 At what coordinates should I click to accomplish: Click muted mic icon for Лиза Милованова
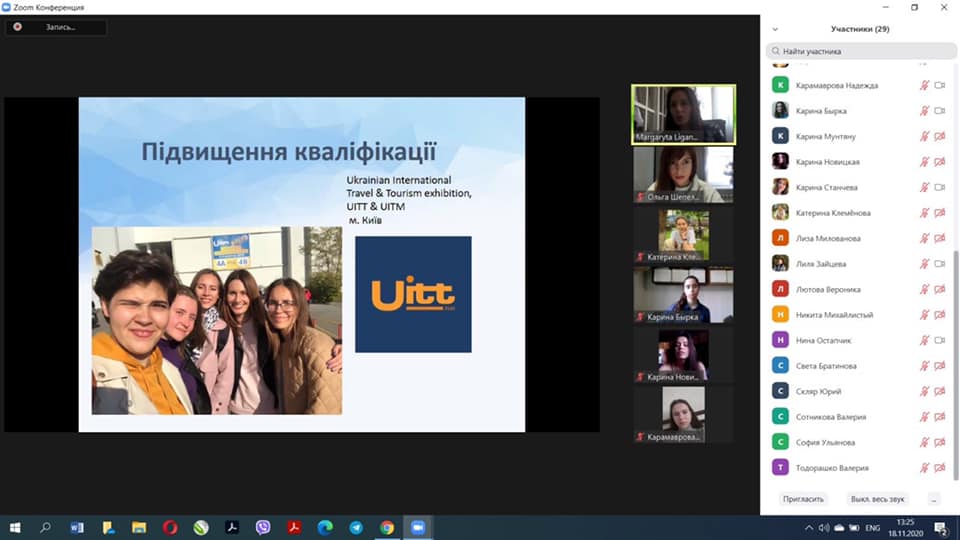tap(924, 238)
